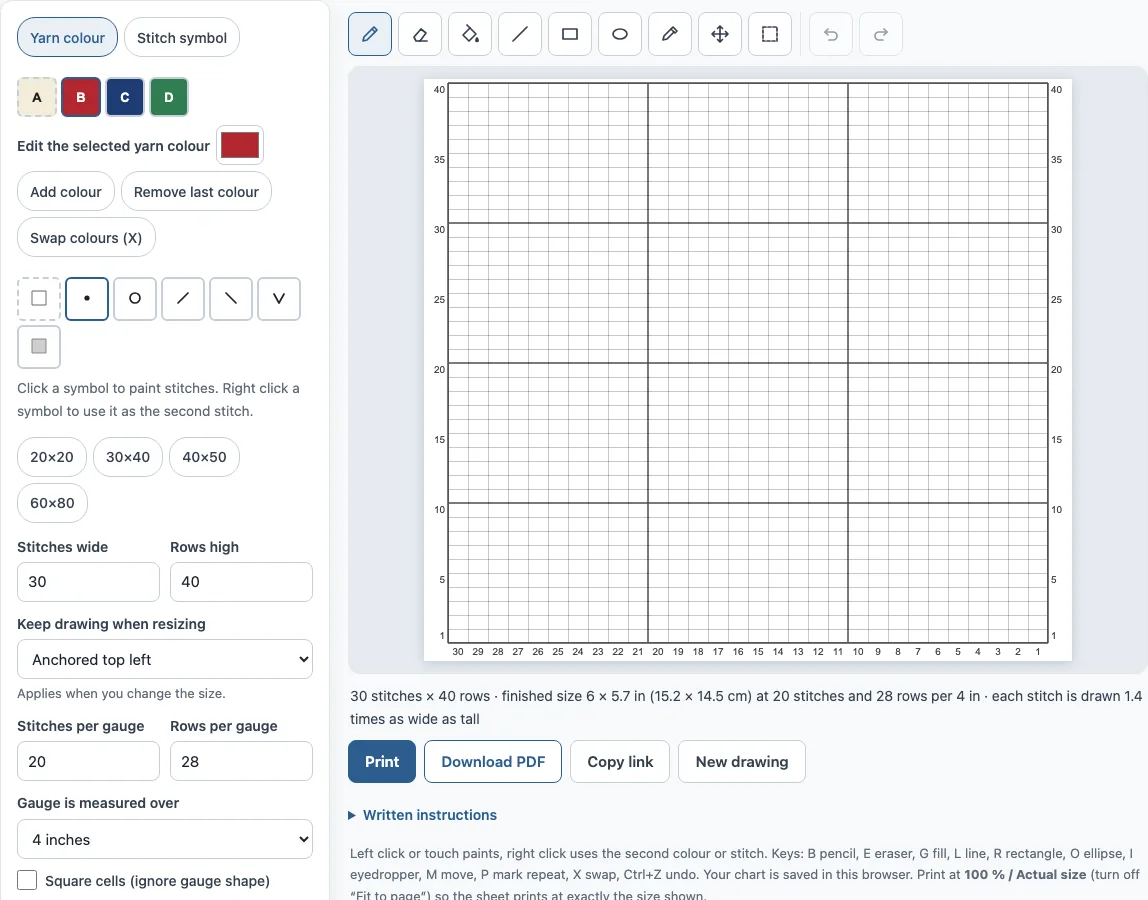Choose the forward slash stitch symbol
The height and width of the screenshot is (900, 1148).
coord(183,299)
